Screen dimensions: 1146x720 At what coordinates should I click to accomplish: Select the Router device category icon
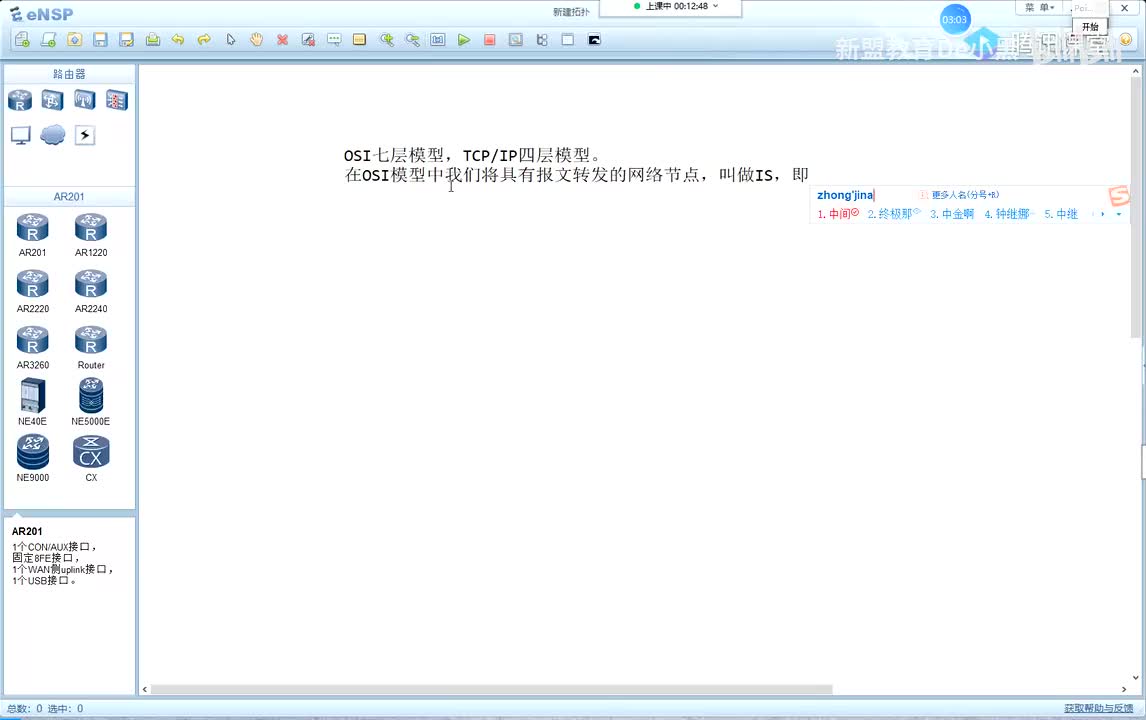click(20, 100)
